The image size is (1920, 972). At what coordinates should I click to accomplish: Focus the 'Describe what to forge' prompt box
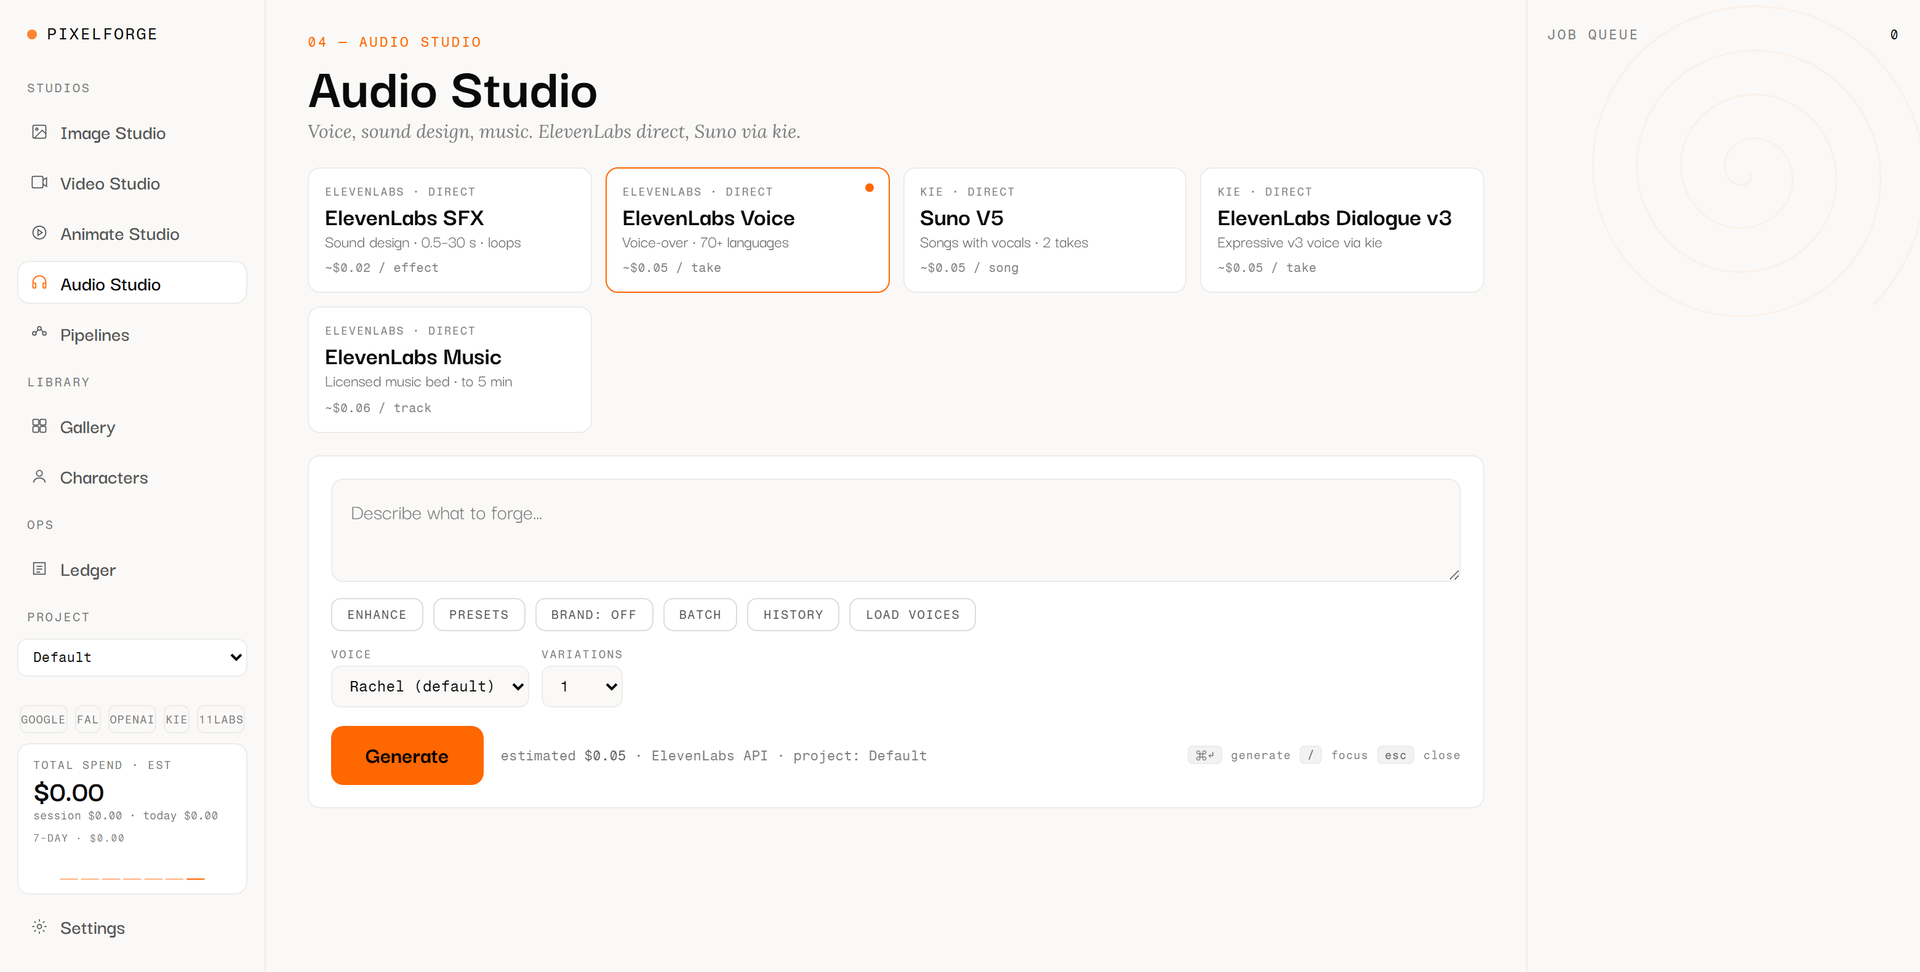pos(895,530)
